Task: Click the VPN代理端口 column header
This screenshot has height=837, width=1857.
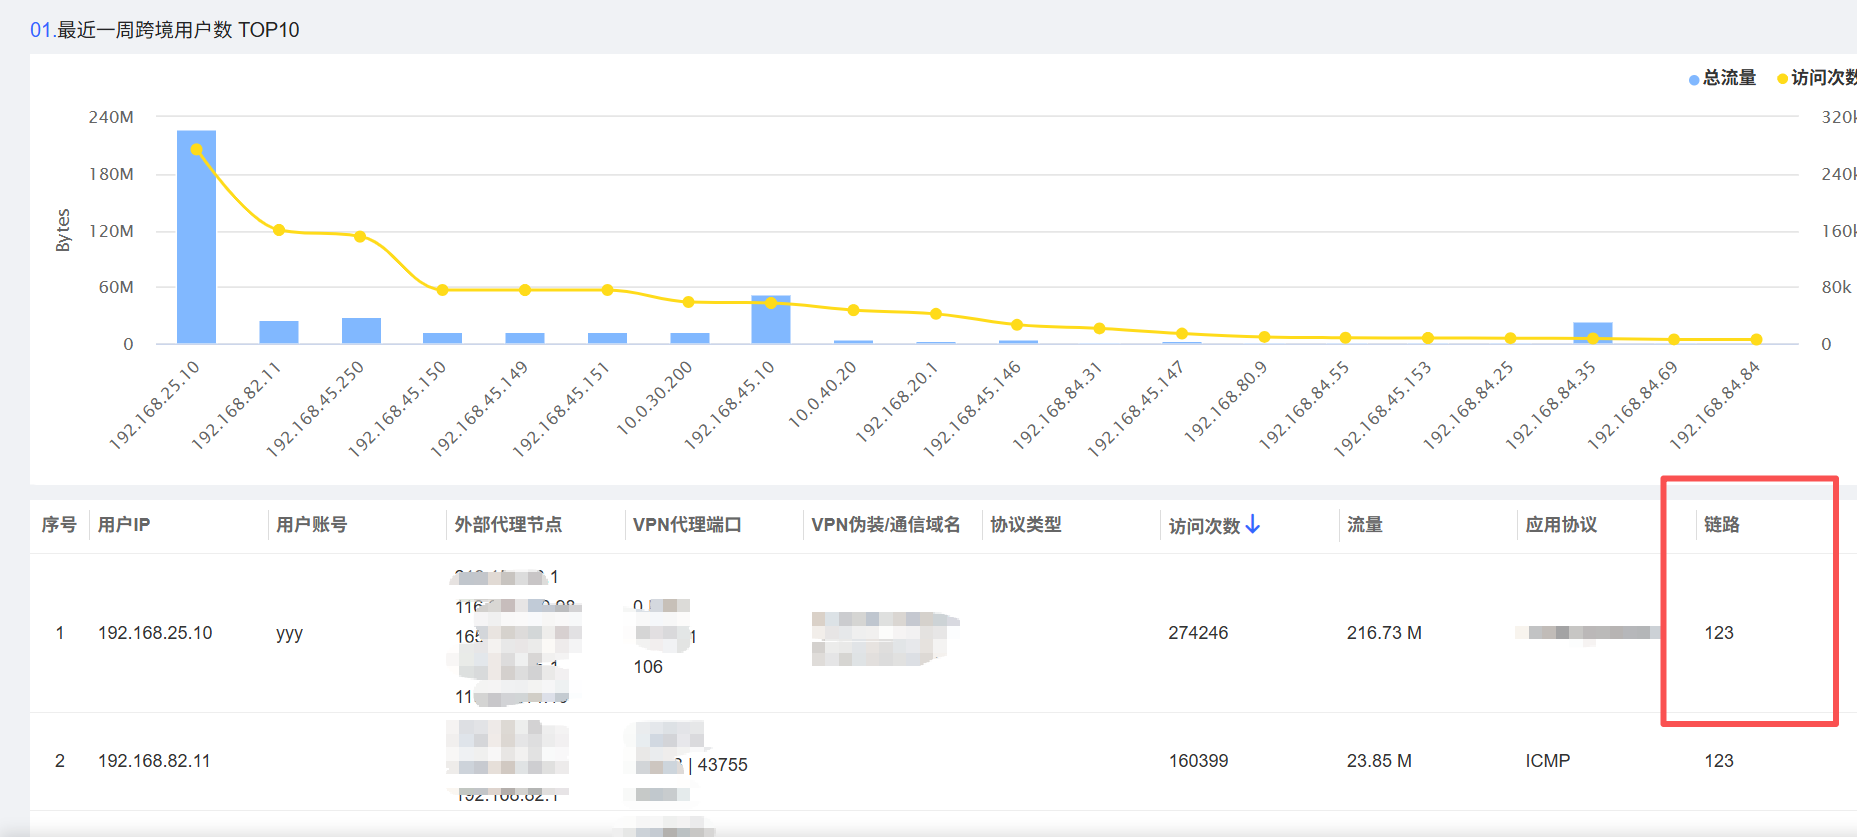Action: tap(687, 525)
